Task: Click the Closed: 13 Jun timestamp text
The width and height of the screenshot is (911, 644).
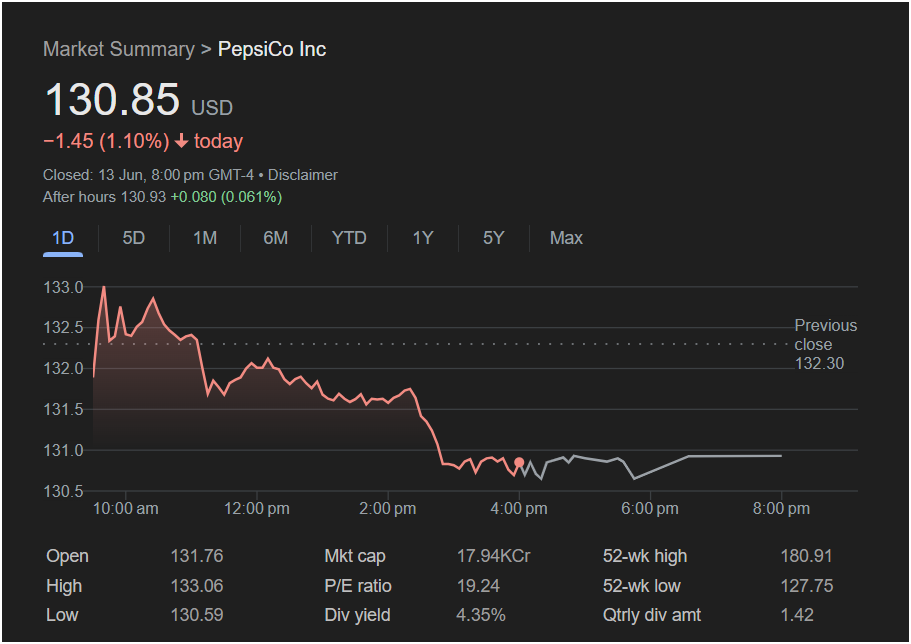Action: 148,175
